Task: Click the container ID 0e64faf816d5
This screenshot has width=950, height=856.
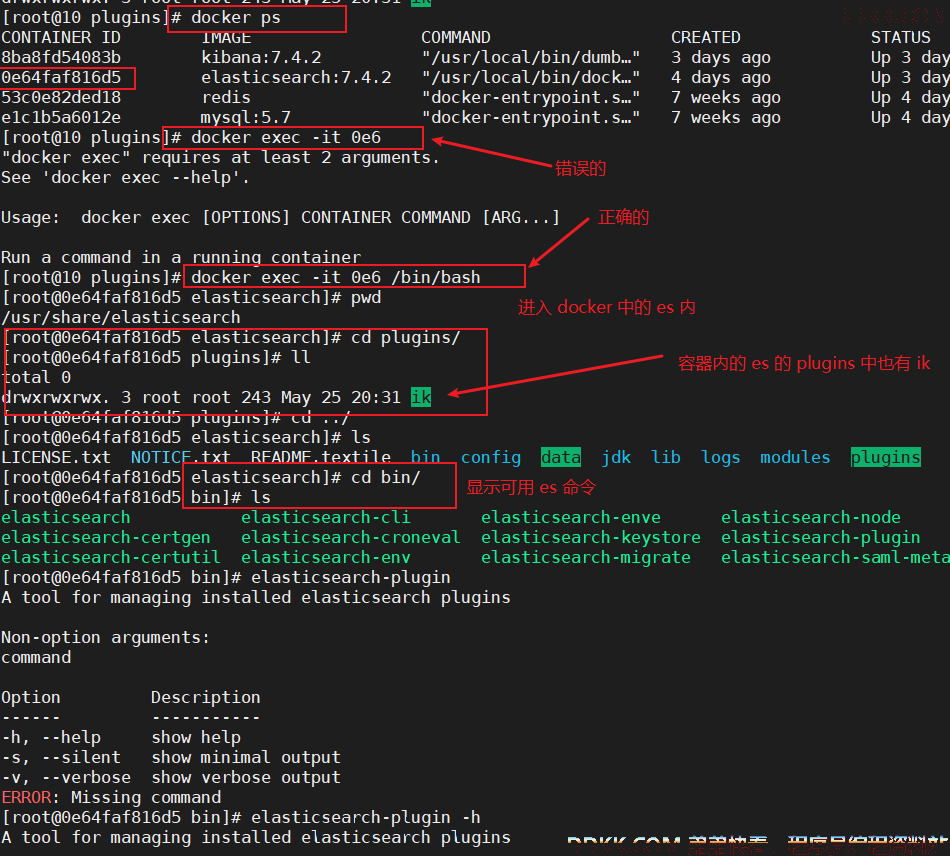Action: coord(61,78)
